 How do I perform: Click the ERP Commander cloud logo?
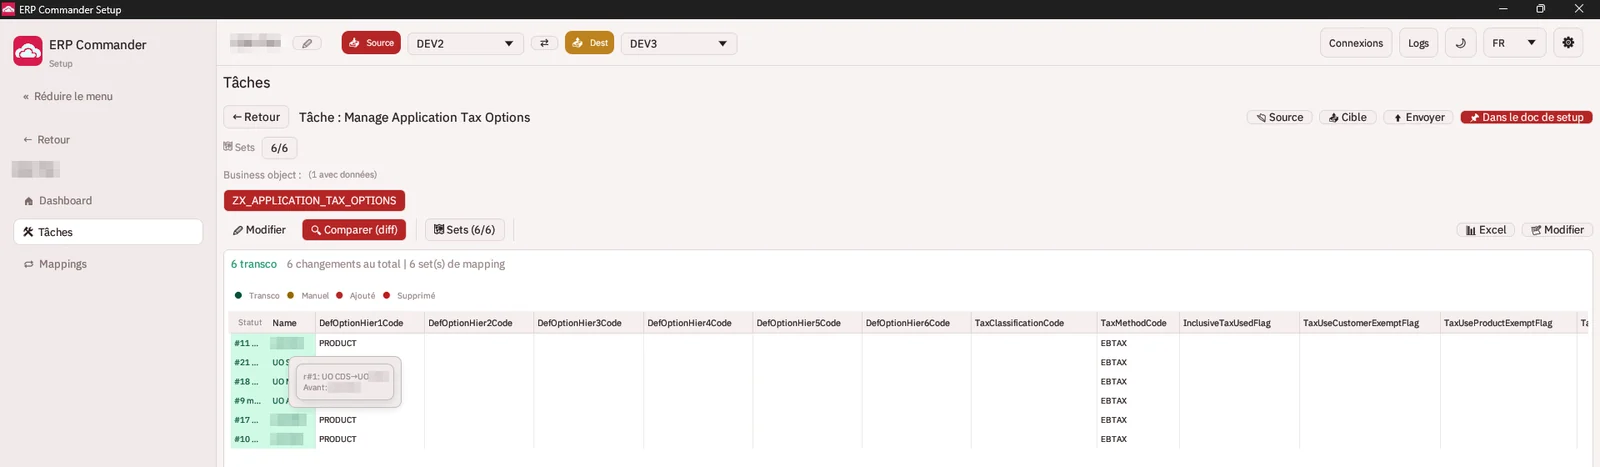tap(28, 51)
